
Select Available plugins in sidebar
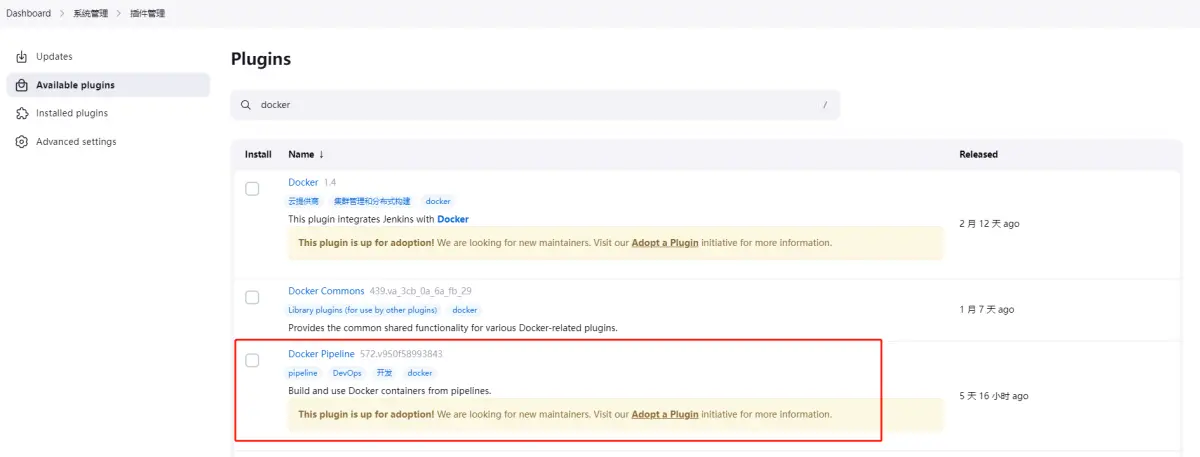pyautogui.click(x=108, y=85)
